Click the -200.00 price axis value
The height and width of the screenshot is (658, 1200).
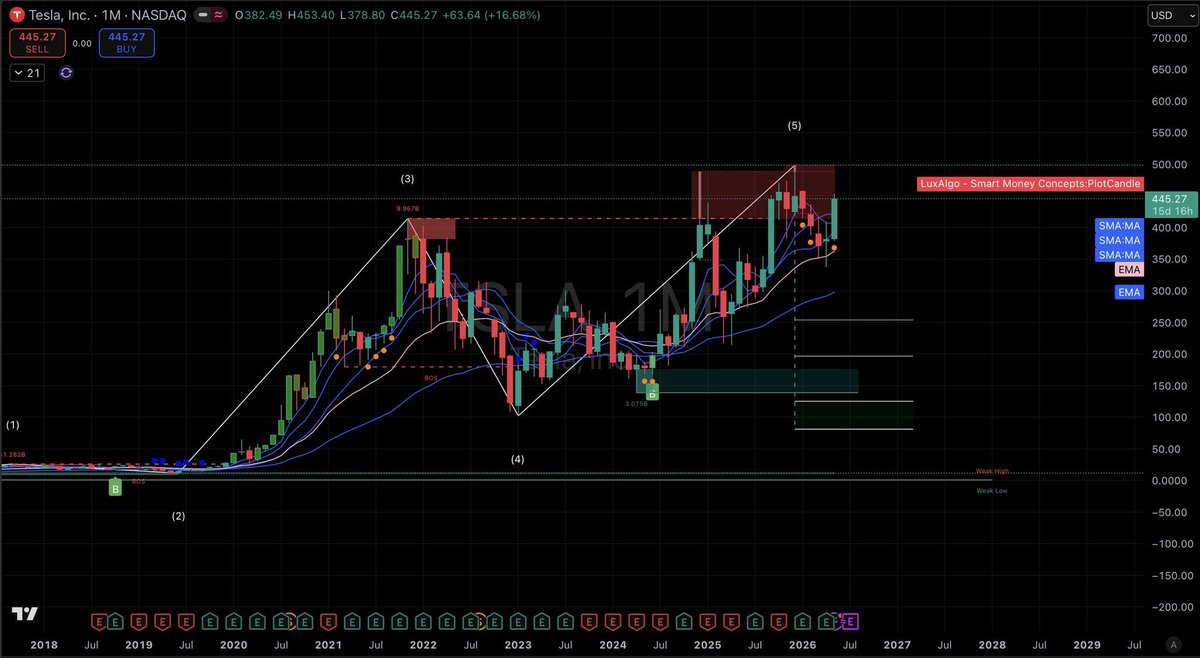[1169, 607]
